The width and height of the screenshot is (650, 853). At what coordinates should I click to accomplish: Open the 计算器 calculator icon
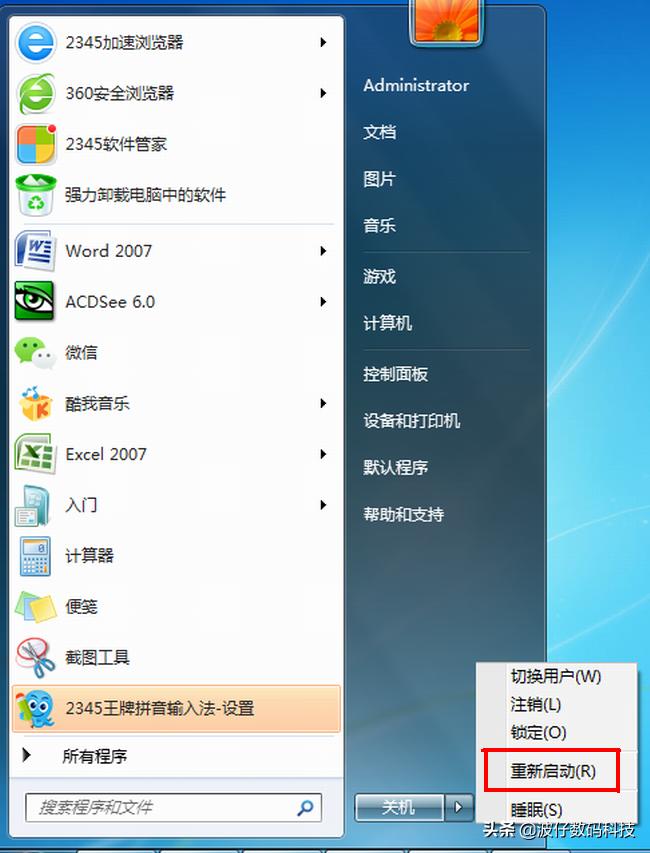click(35, 556)
